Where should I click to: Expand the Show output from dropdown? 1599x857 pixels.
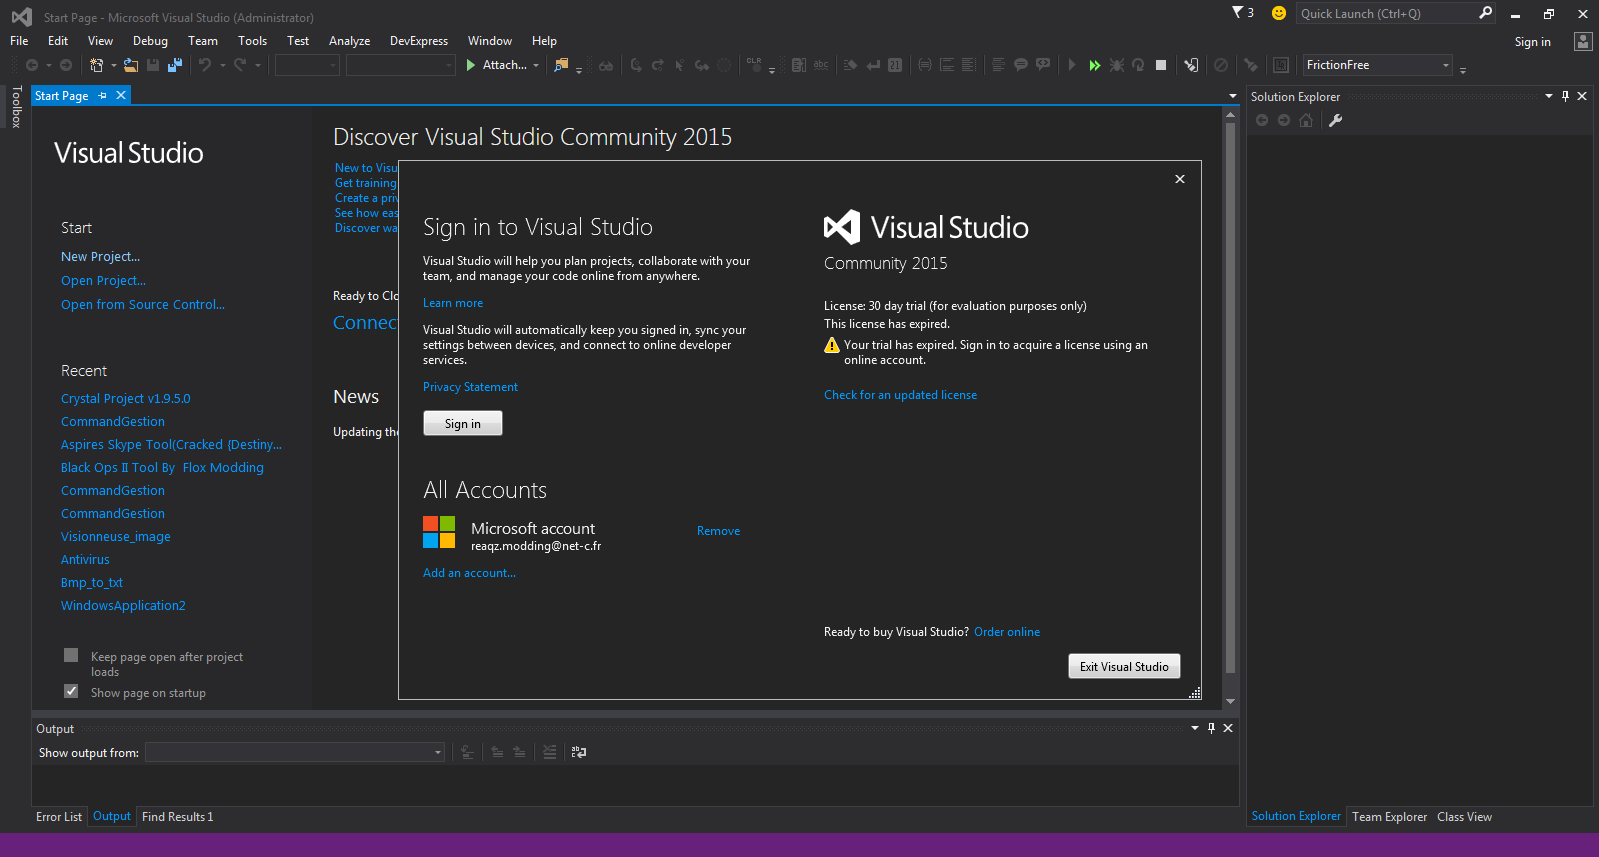[438, 752]
